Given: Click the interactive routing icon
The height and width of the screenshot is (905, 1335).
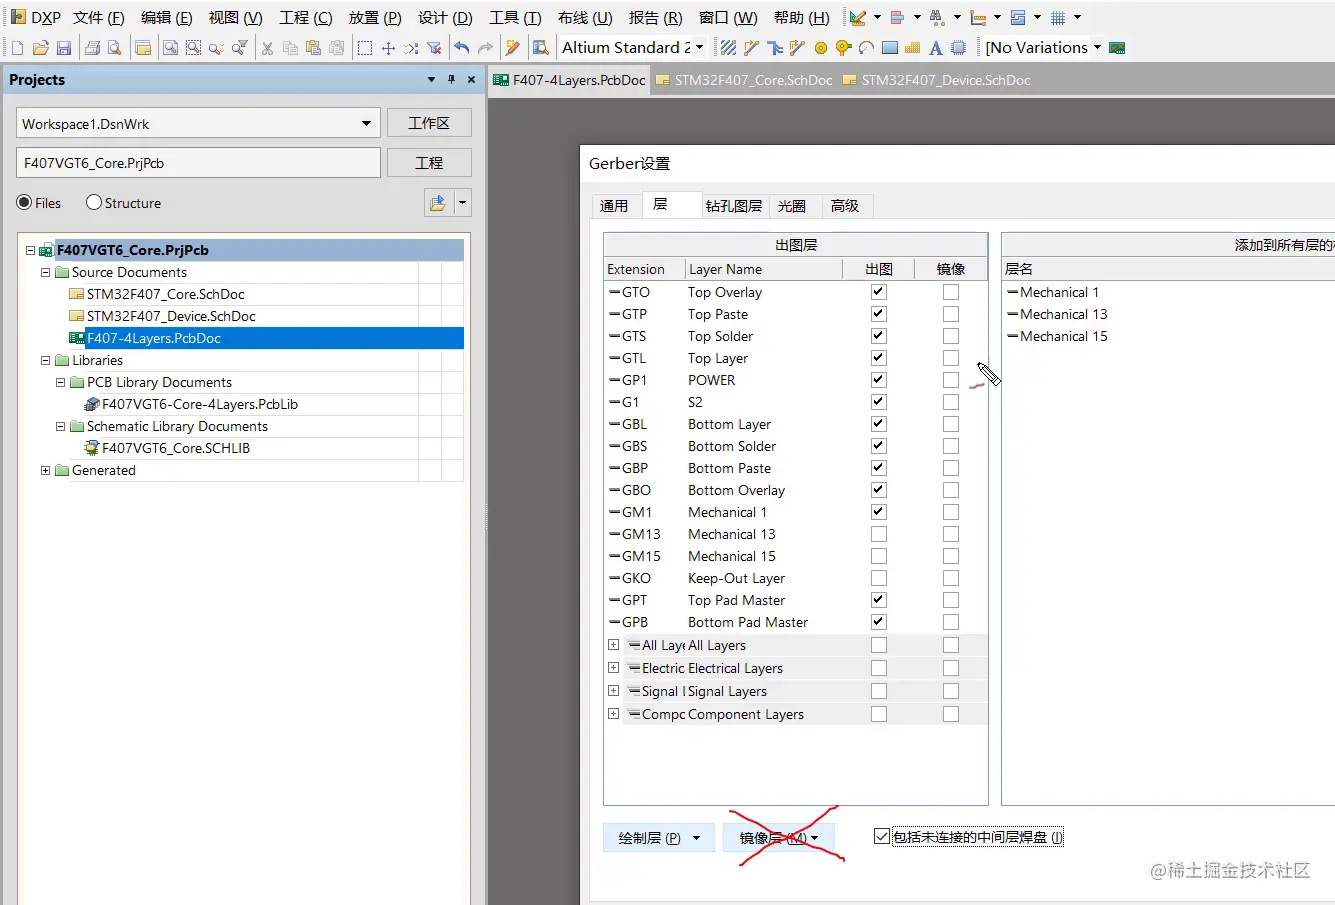Looking at the screenshot, I should (x=751, y=48).
